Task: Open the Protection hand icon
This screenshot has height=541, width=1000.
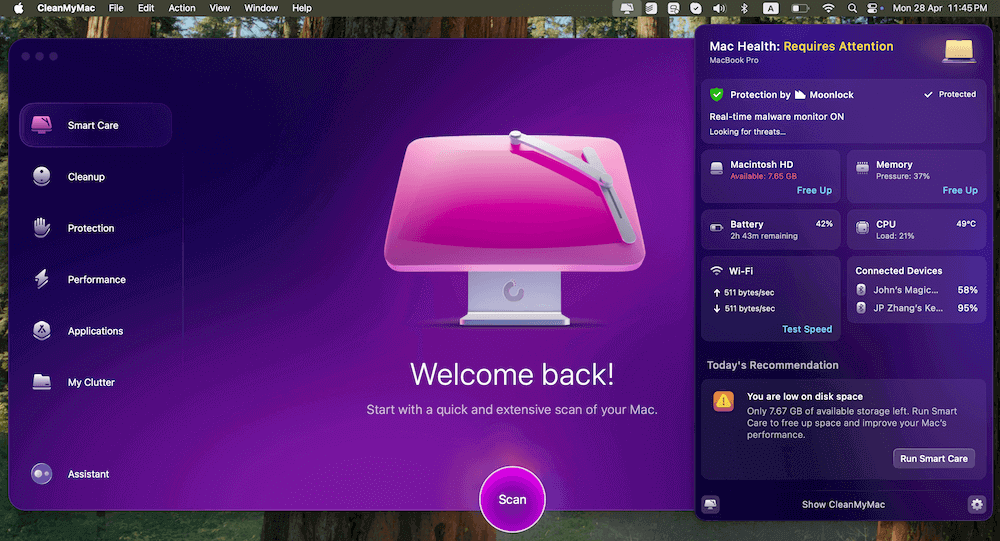Action: pos(41,228)
